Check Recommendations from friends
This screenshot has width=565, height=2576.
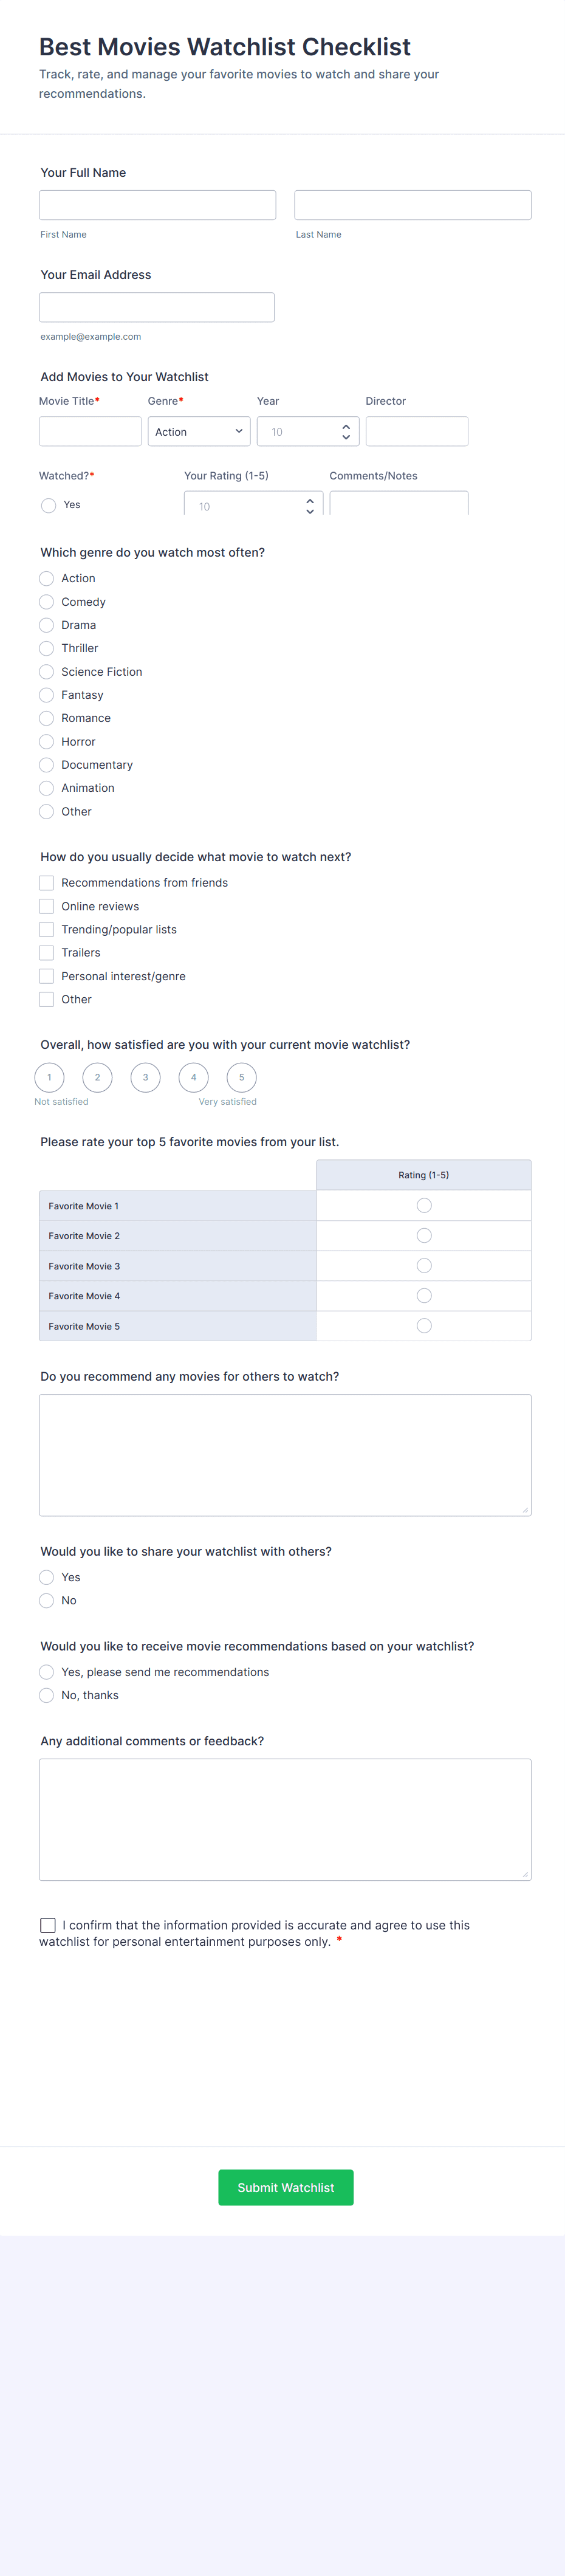(47, 883)
